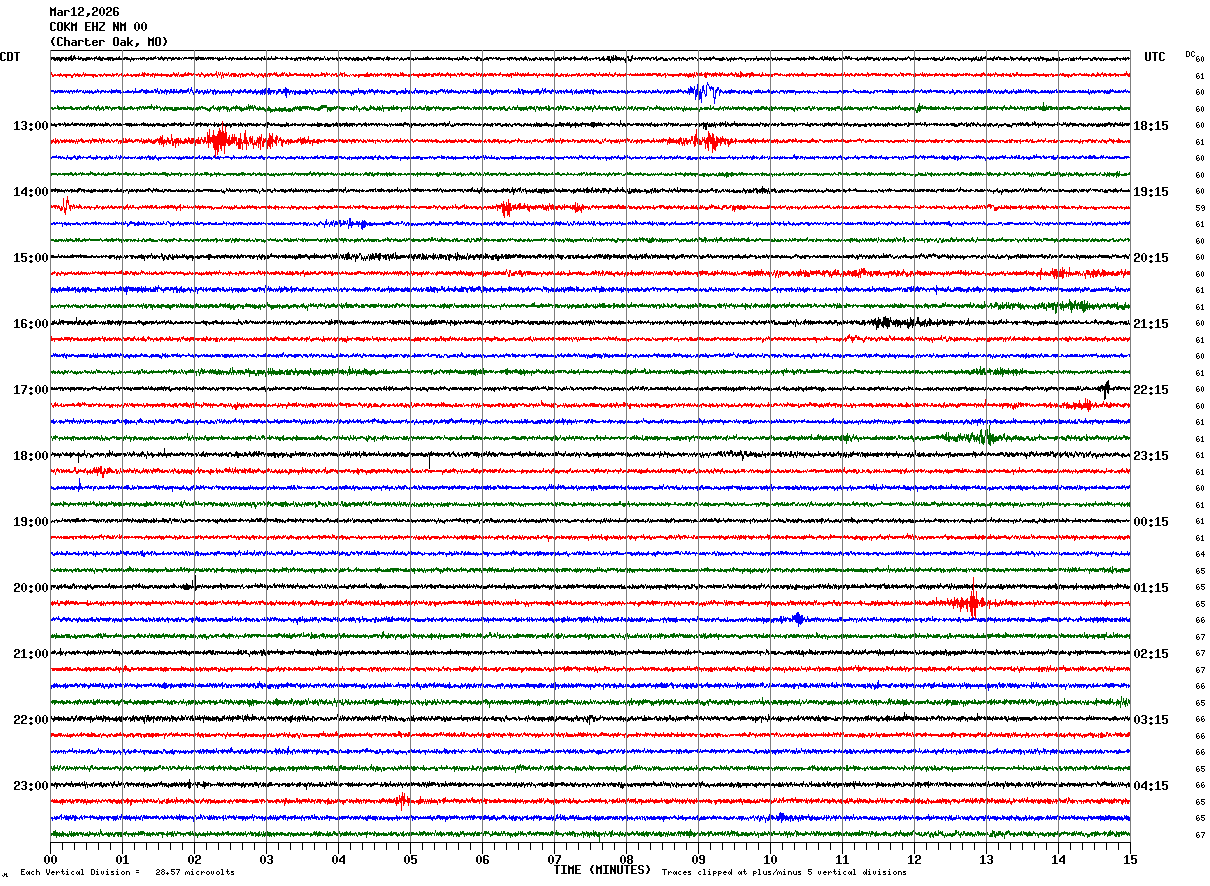Click the TIME (MINUTES) axis title
The height and width of the screenshot is (886, 1210).
[x=602, y=870]
